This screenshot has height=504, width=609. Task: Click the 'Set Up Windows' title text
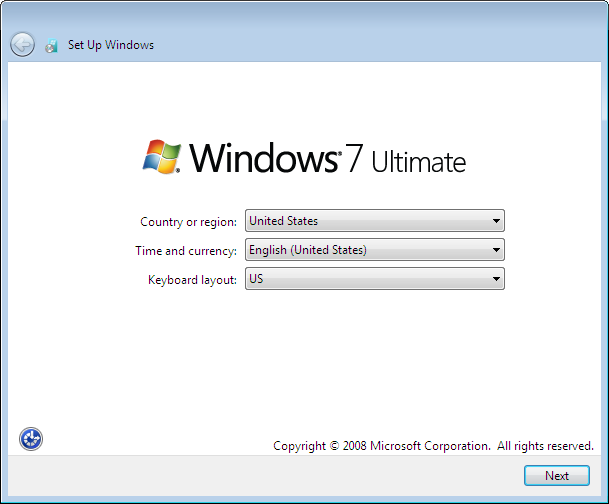tap(111, 45)
